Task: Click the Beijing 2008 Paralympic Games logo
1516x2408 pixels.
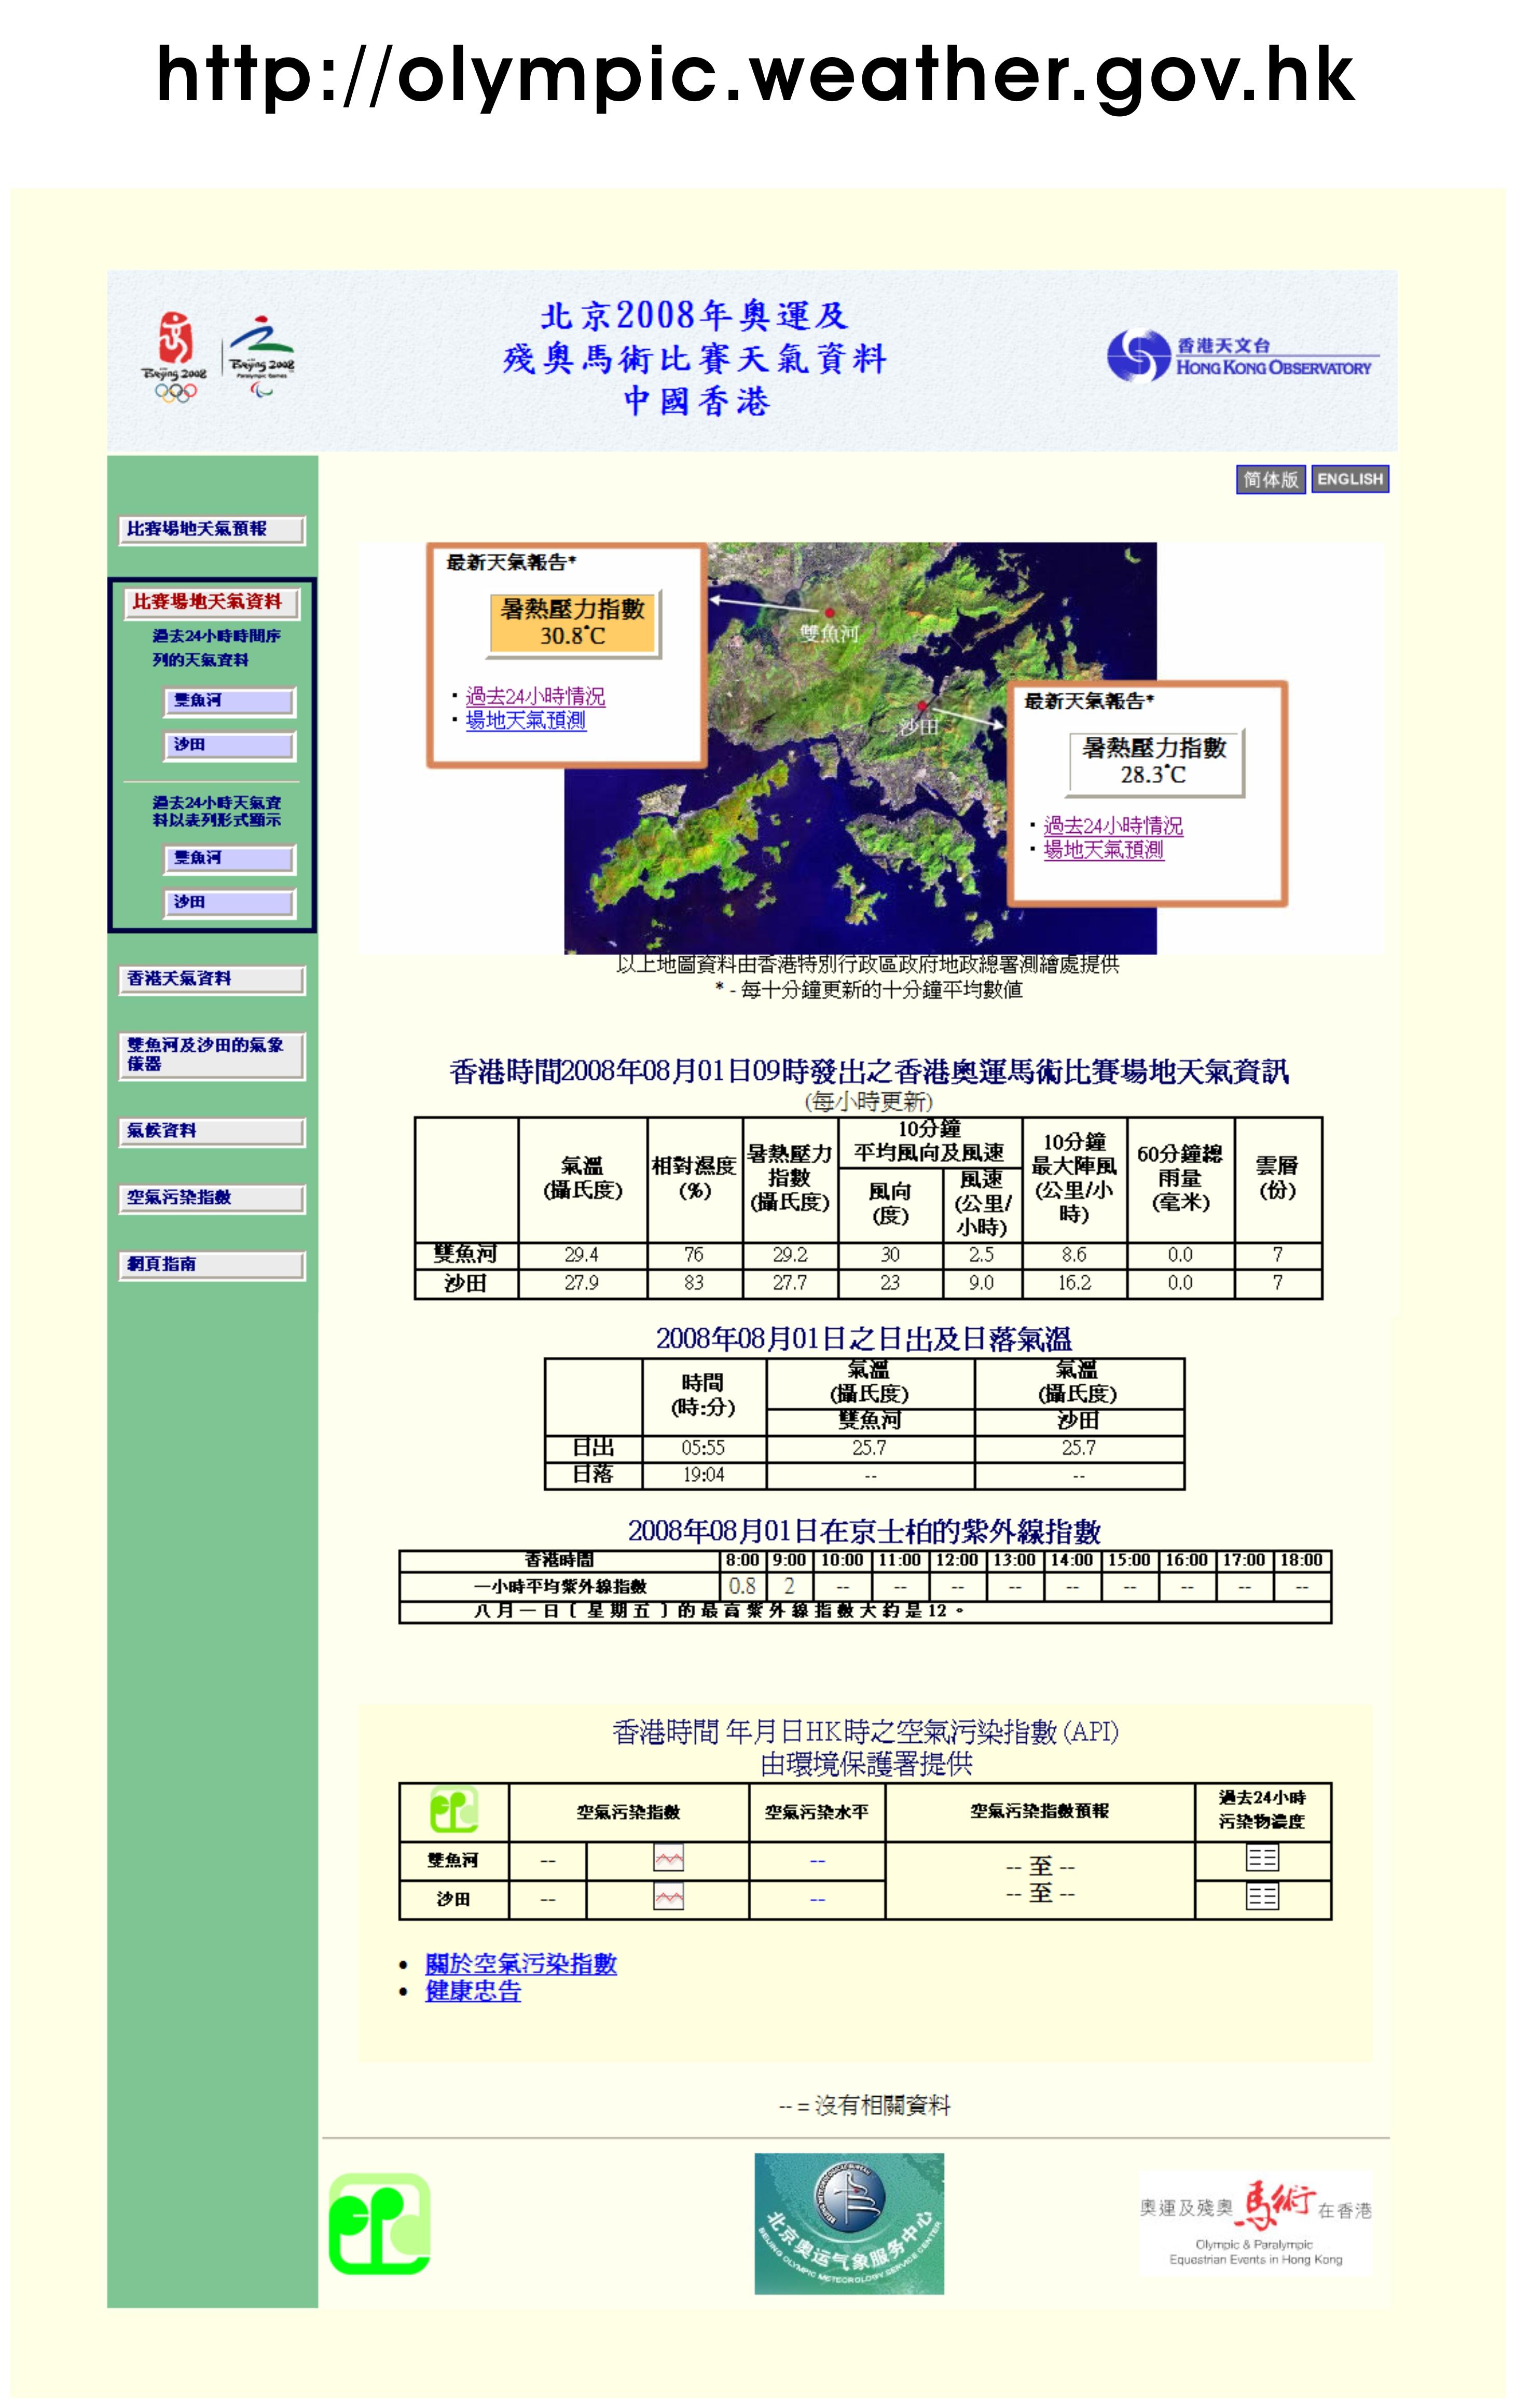Action: pos(261,356)
